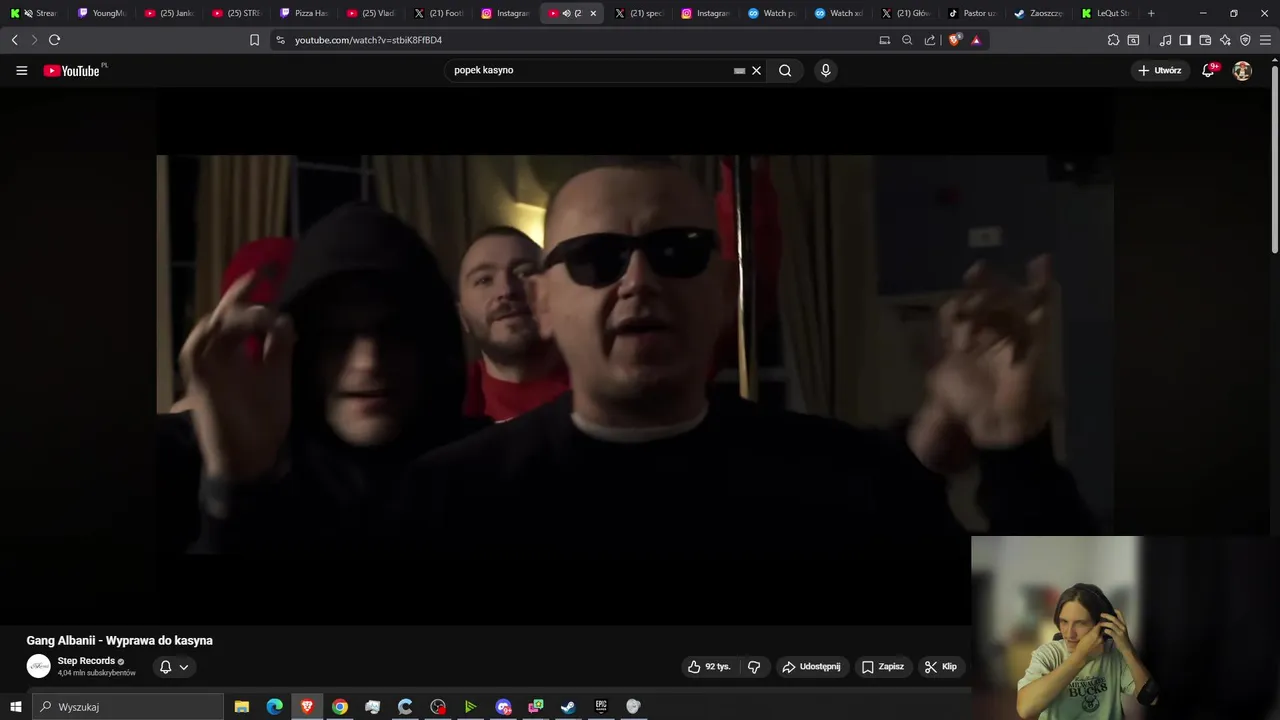The width and height of the screenshot is (1280, 720).
Task: Open Brave Wallet icon
Action: (1205, 40)
